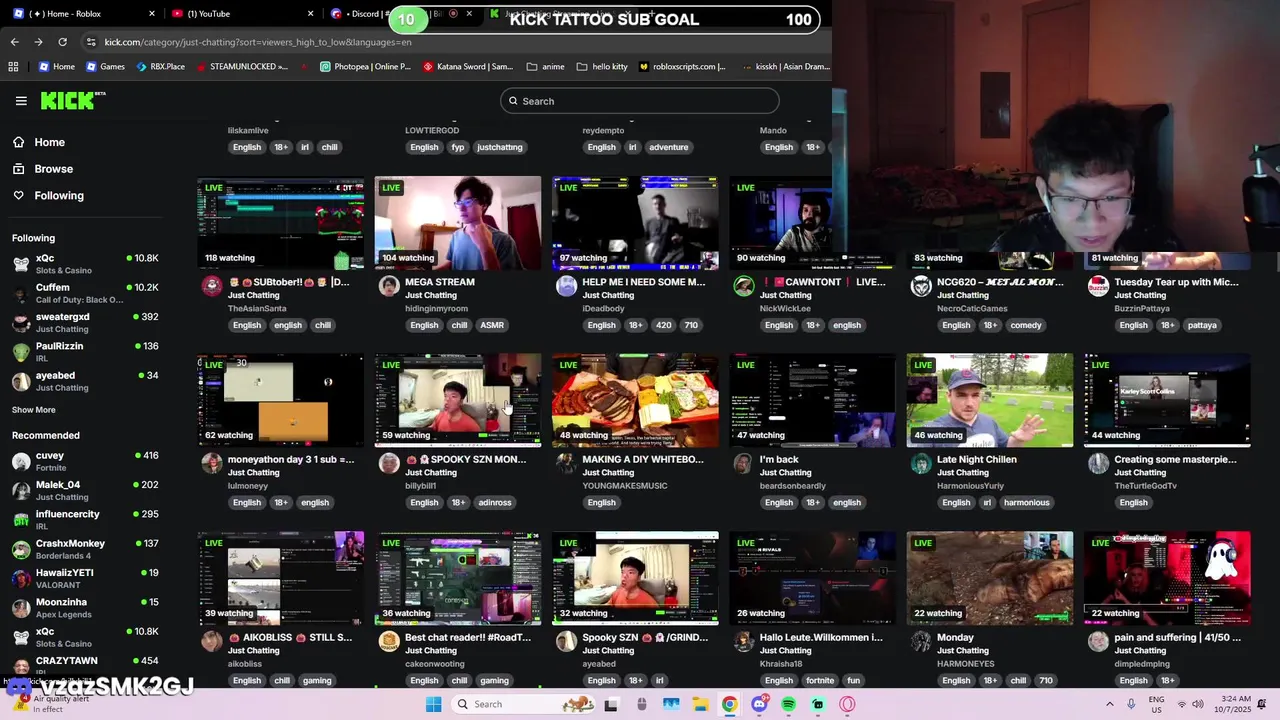Screen dimensions: 1280x720
Task: Click the NickWickLee channel avatar
Action: click(743, 286)
